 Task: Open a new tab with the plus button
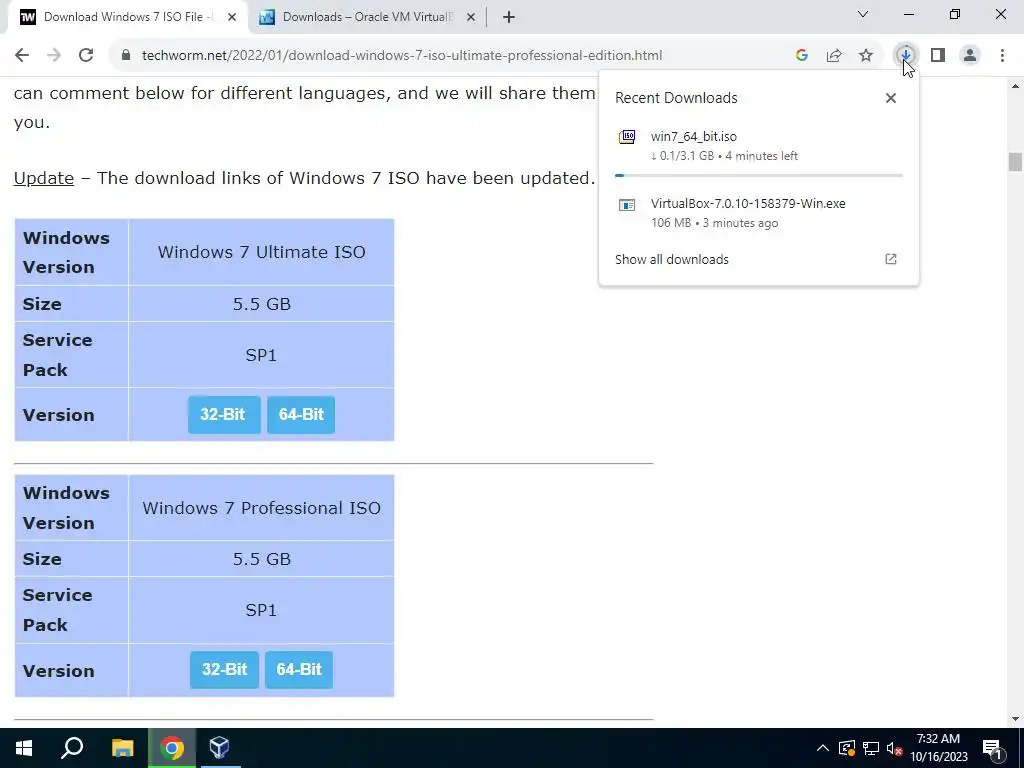pos(509,17)
